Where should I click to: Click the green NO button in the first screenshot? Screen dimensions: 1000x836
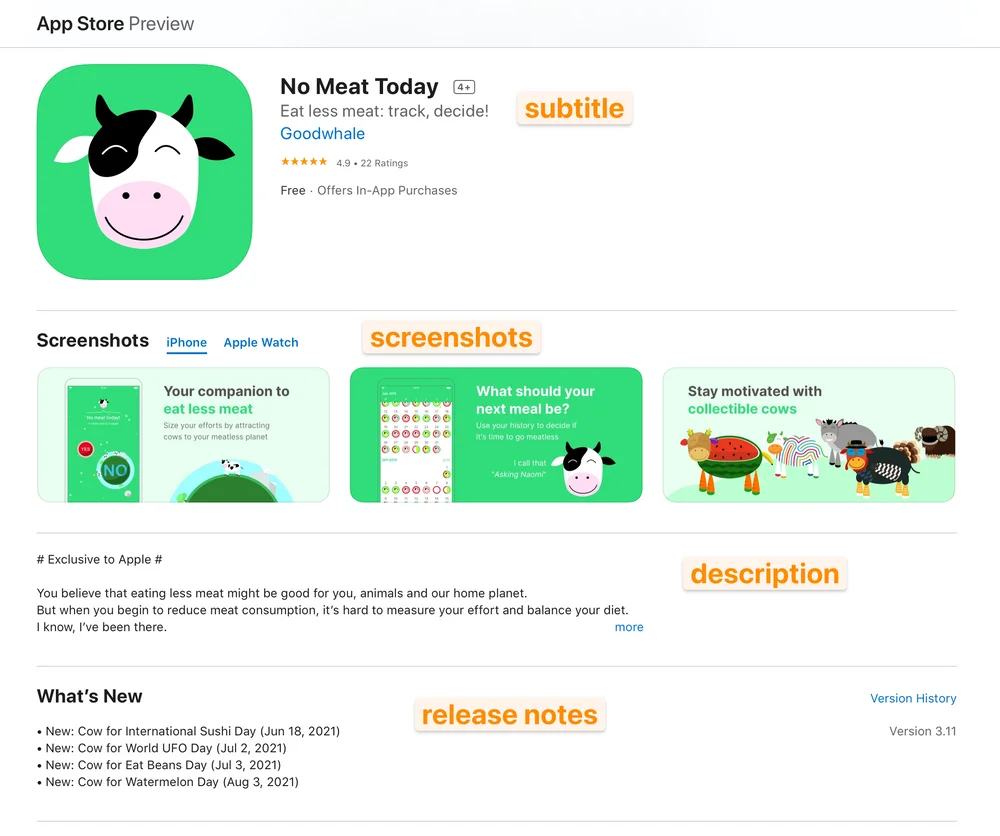115,471
